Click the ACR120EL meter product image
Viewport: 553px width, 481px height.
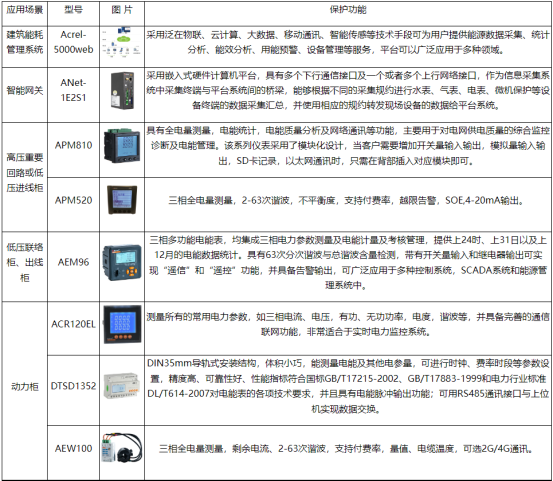click(x=122, y=324)
